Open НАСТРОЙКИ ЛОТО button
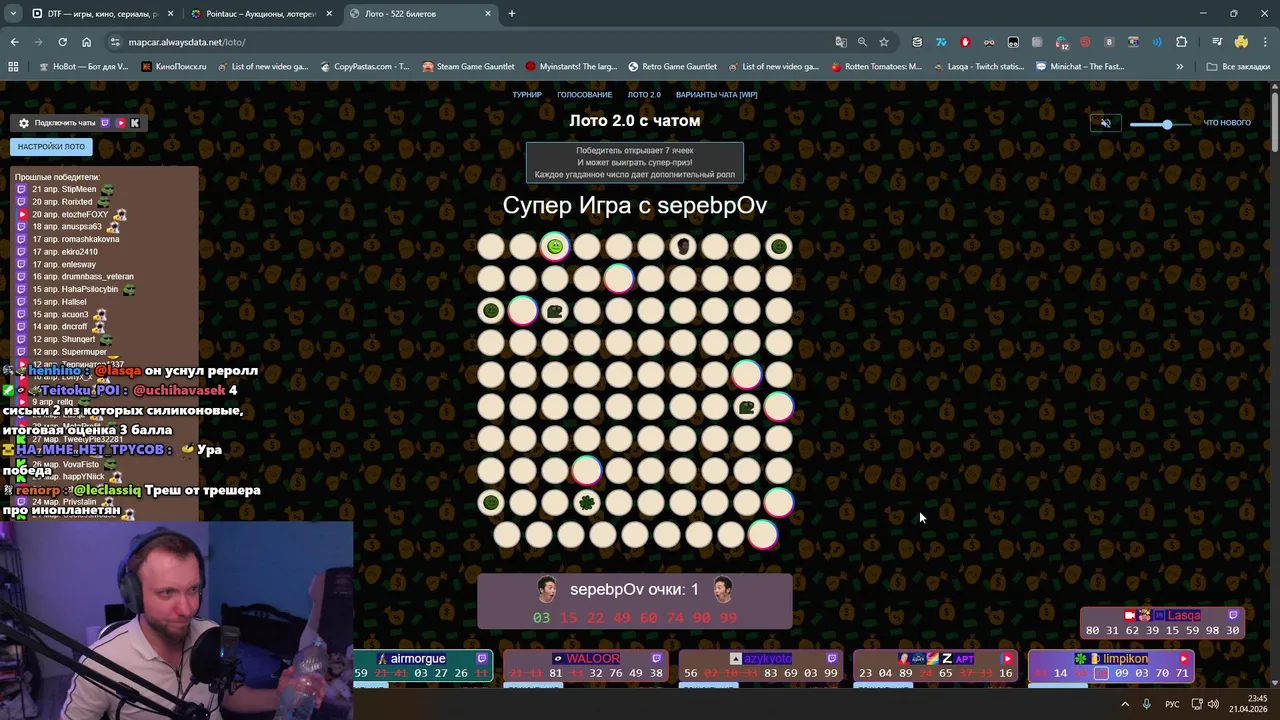This screenshot has width=1280, height=720. pos(51,146)
